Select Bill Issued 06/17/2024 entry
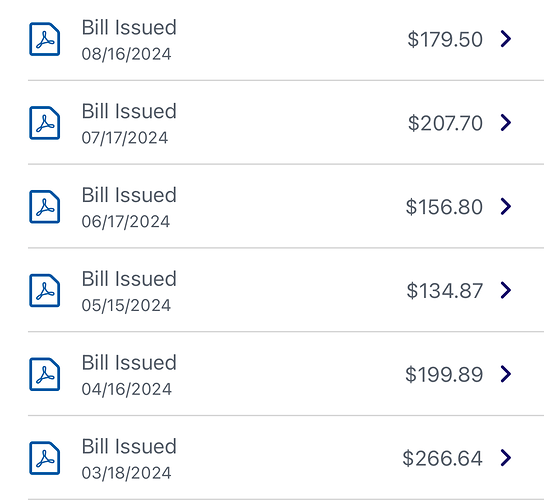 pyautogui.click(x=286, y=206)
